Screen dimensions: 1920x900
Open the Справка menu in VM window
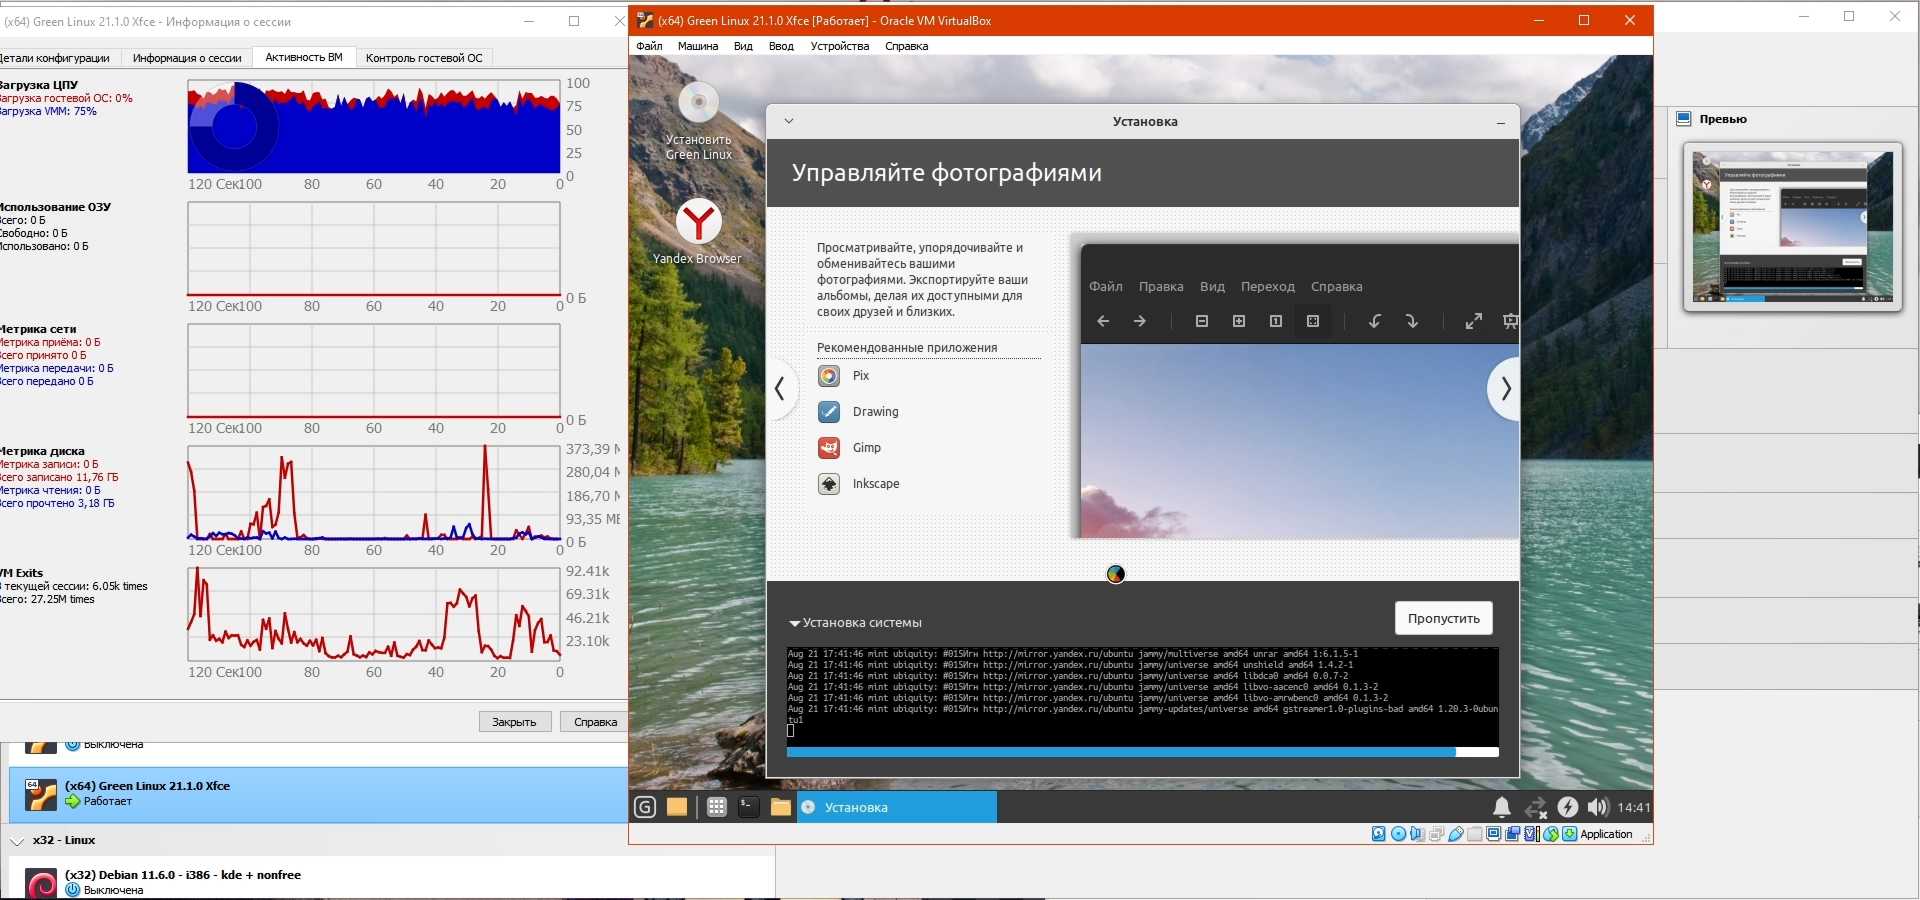point(907,46)
